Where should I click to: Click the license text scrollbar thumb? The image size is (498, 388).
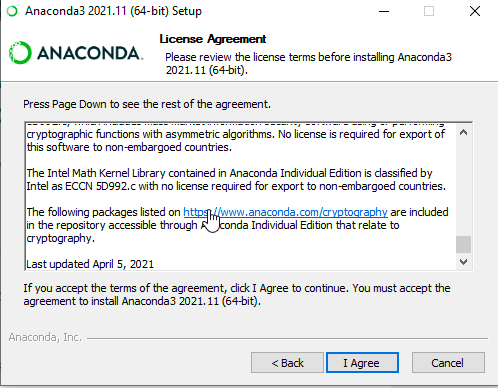click(x=463, y=245)
